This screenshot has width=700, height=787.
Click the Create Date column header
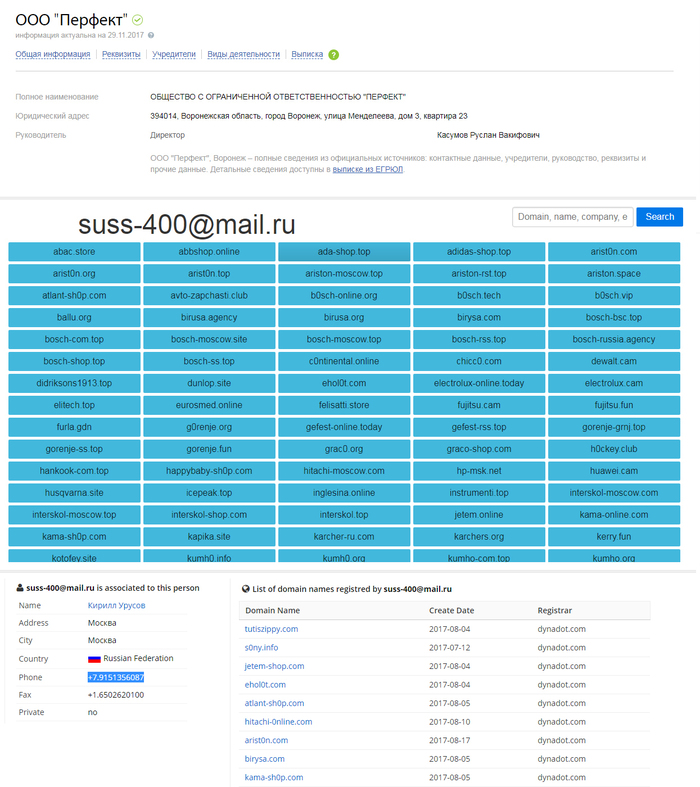(x=451, y=610)
